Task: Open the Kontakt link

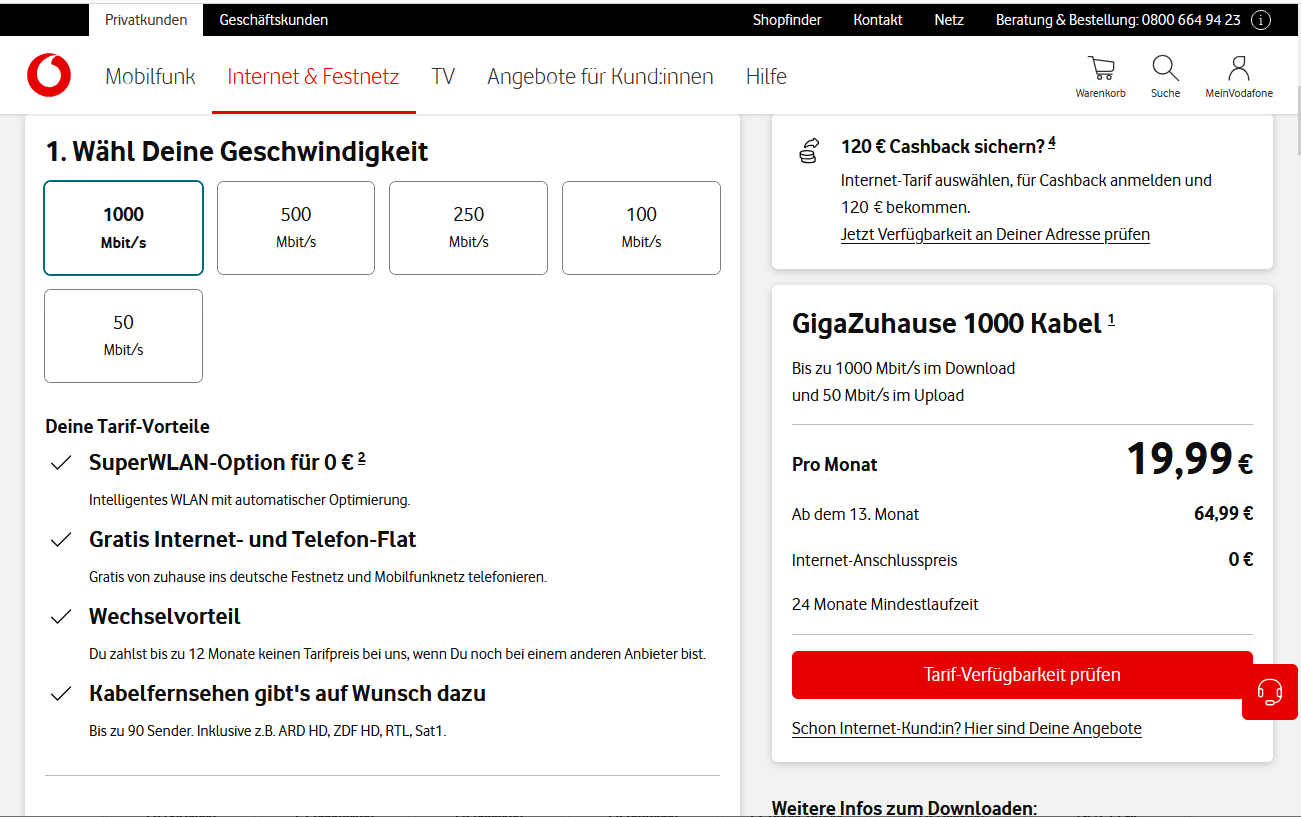Action: (x=878, y=20)
